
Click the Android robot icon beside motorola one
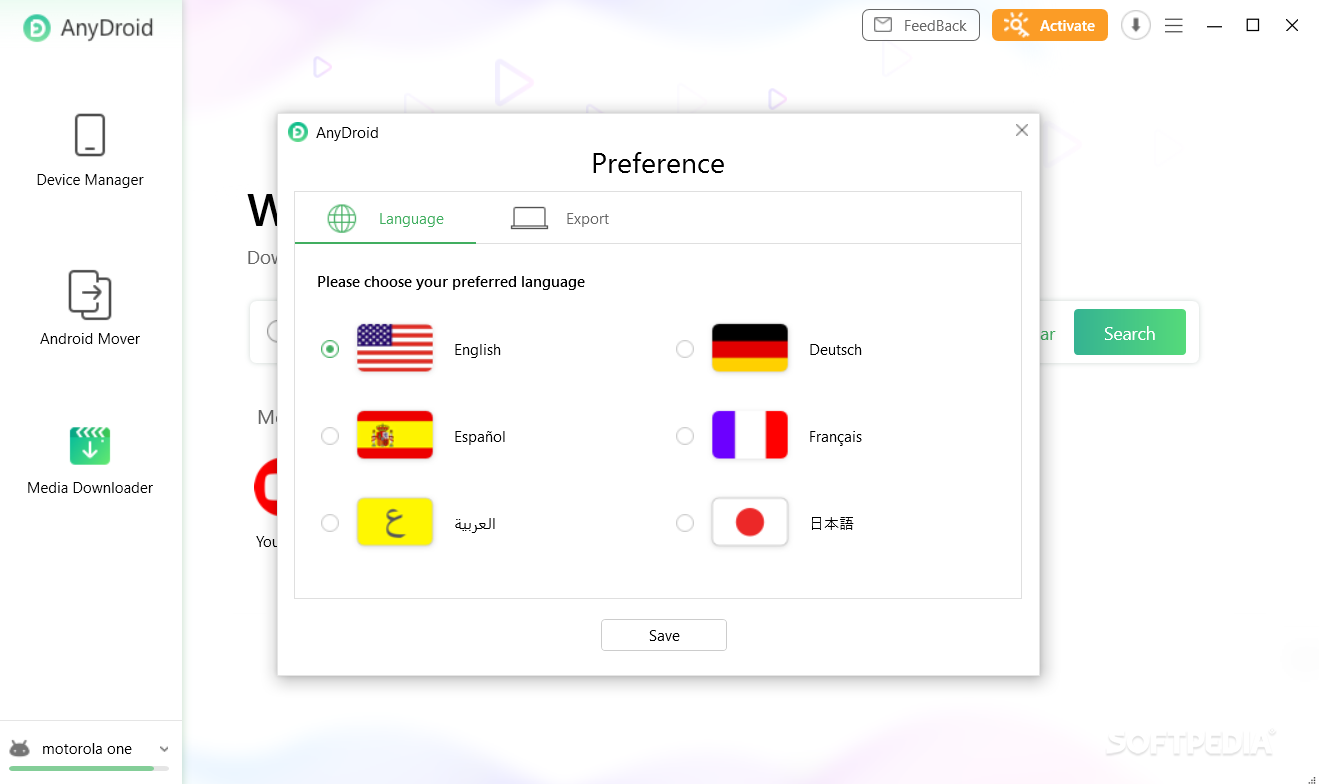tap(19, 749)
